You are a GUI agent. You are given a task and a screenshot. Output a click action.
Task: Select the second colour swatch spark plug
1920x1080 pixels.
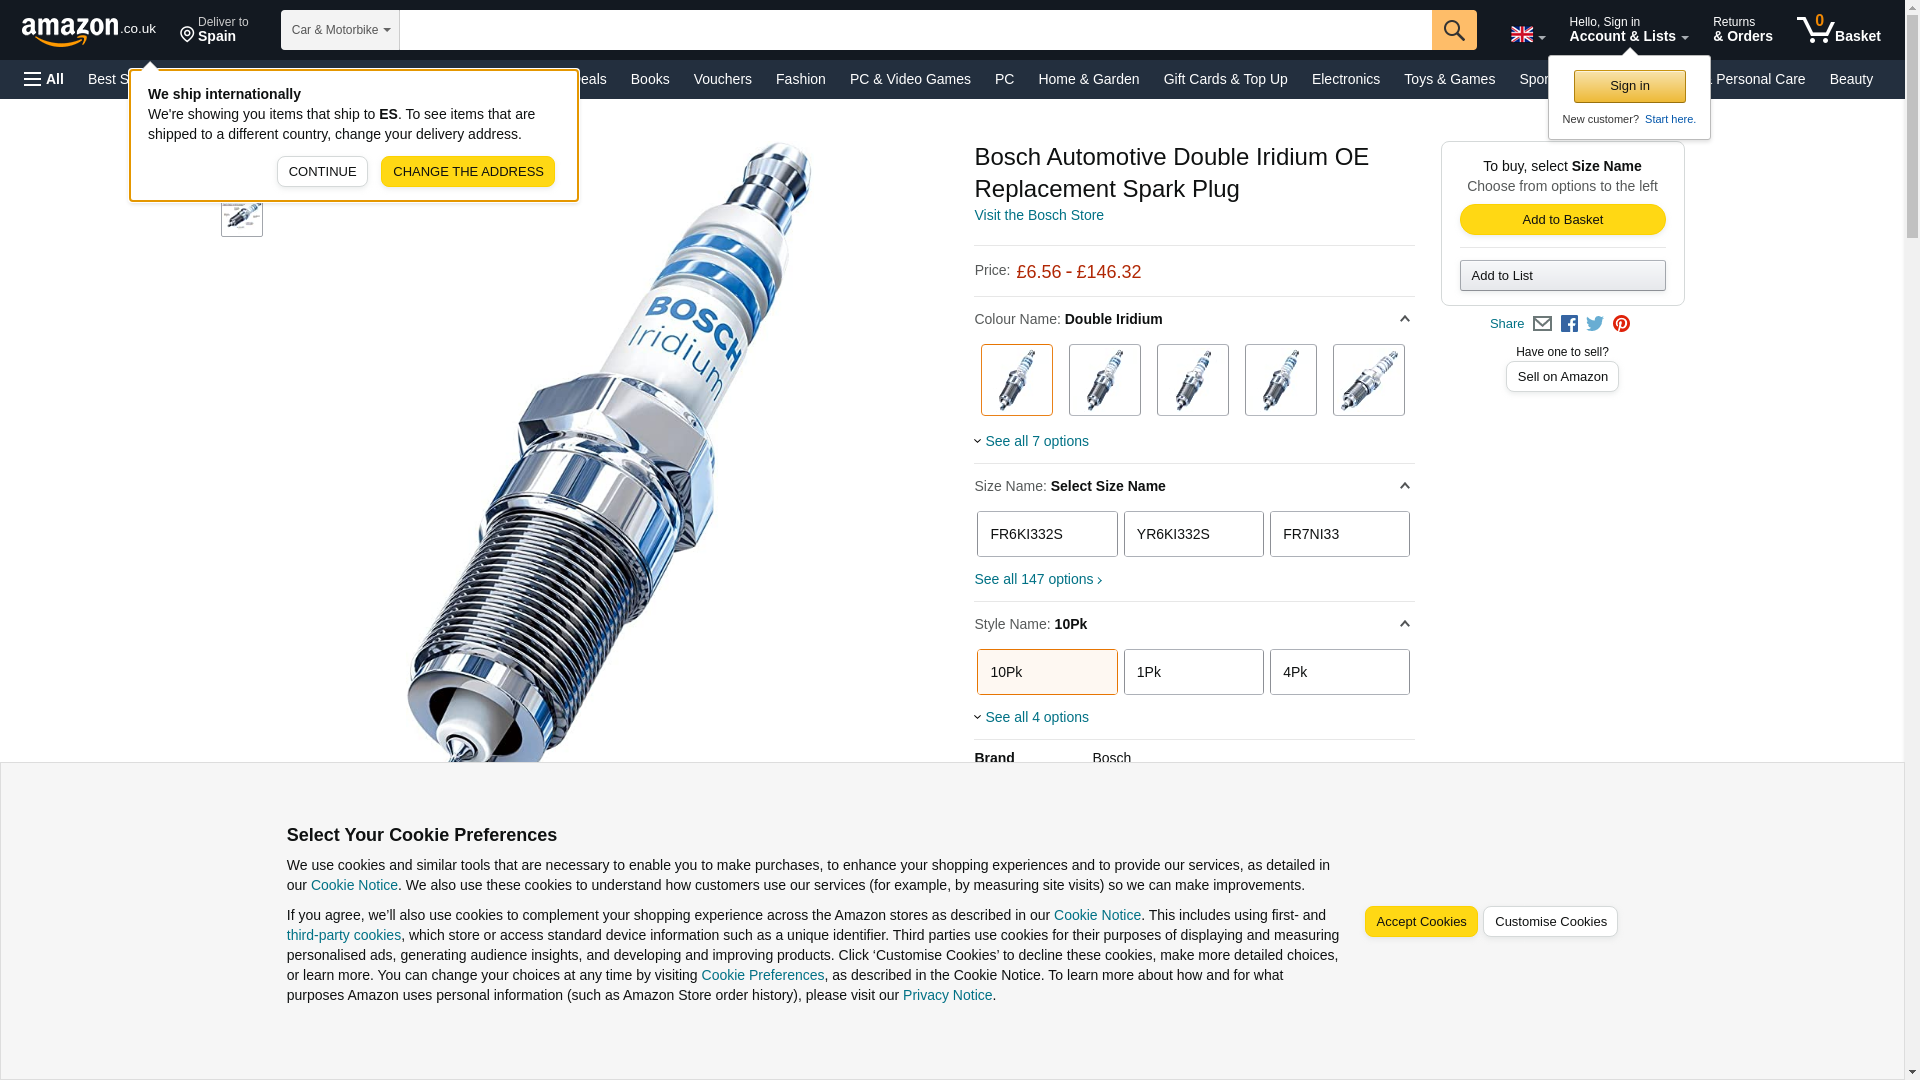pos(1104,380)
